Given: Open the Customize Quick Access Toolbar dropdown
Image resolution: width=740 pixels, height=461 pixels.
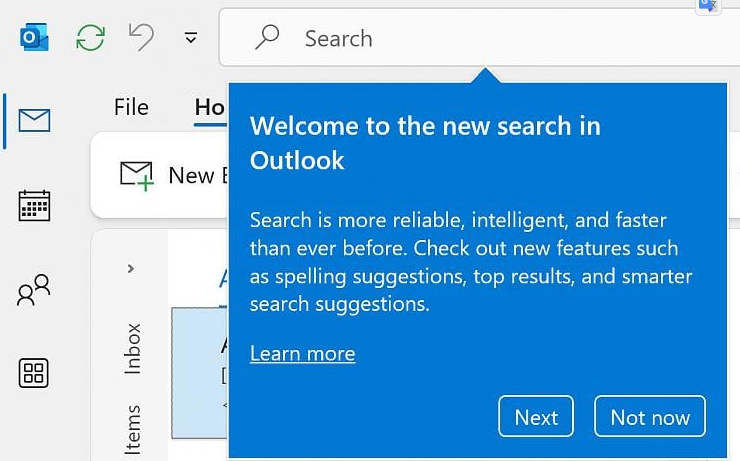Looking at the screenshot, I should click(x=191, y=39).
